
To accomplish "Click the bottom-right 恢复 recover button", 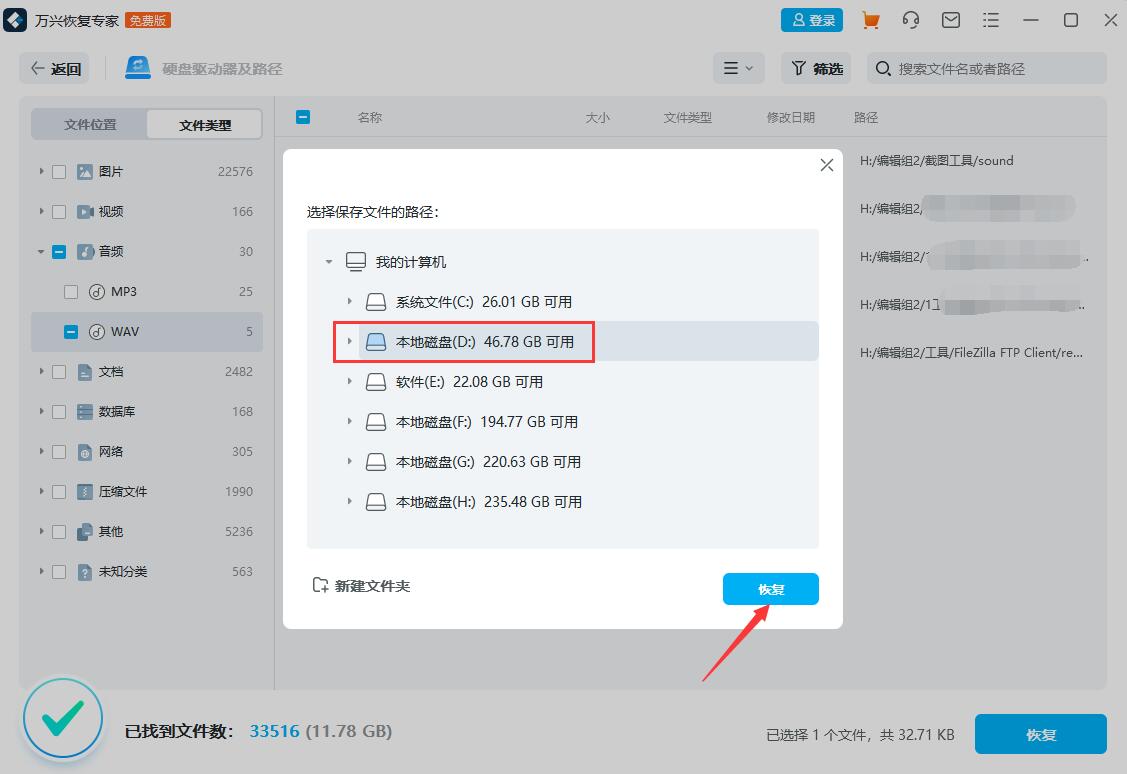I will (1041, 734).
